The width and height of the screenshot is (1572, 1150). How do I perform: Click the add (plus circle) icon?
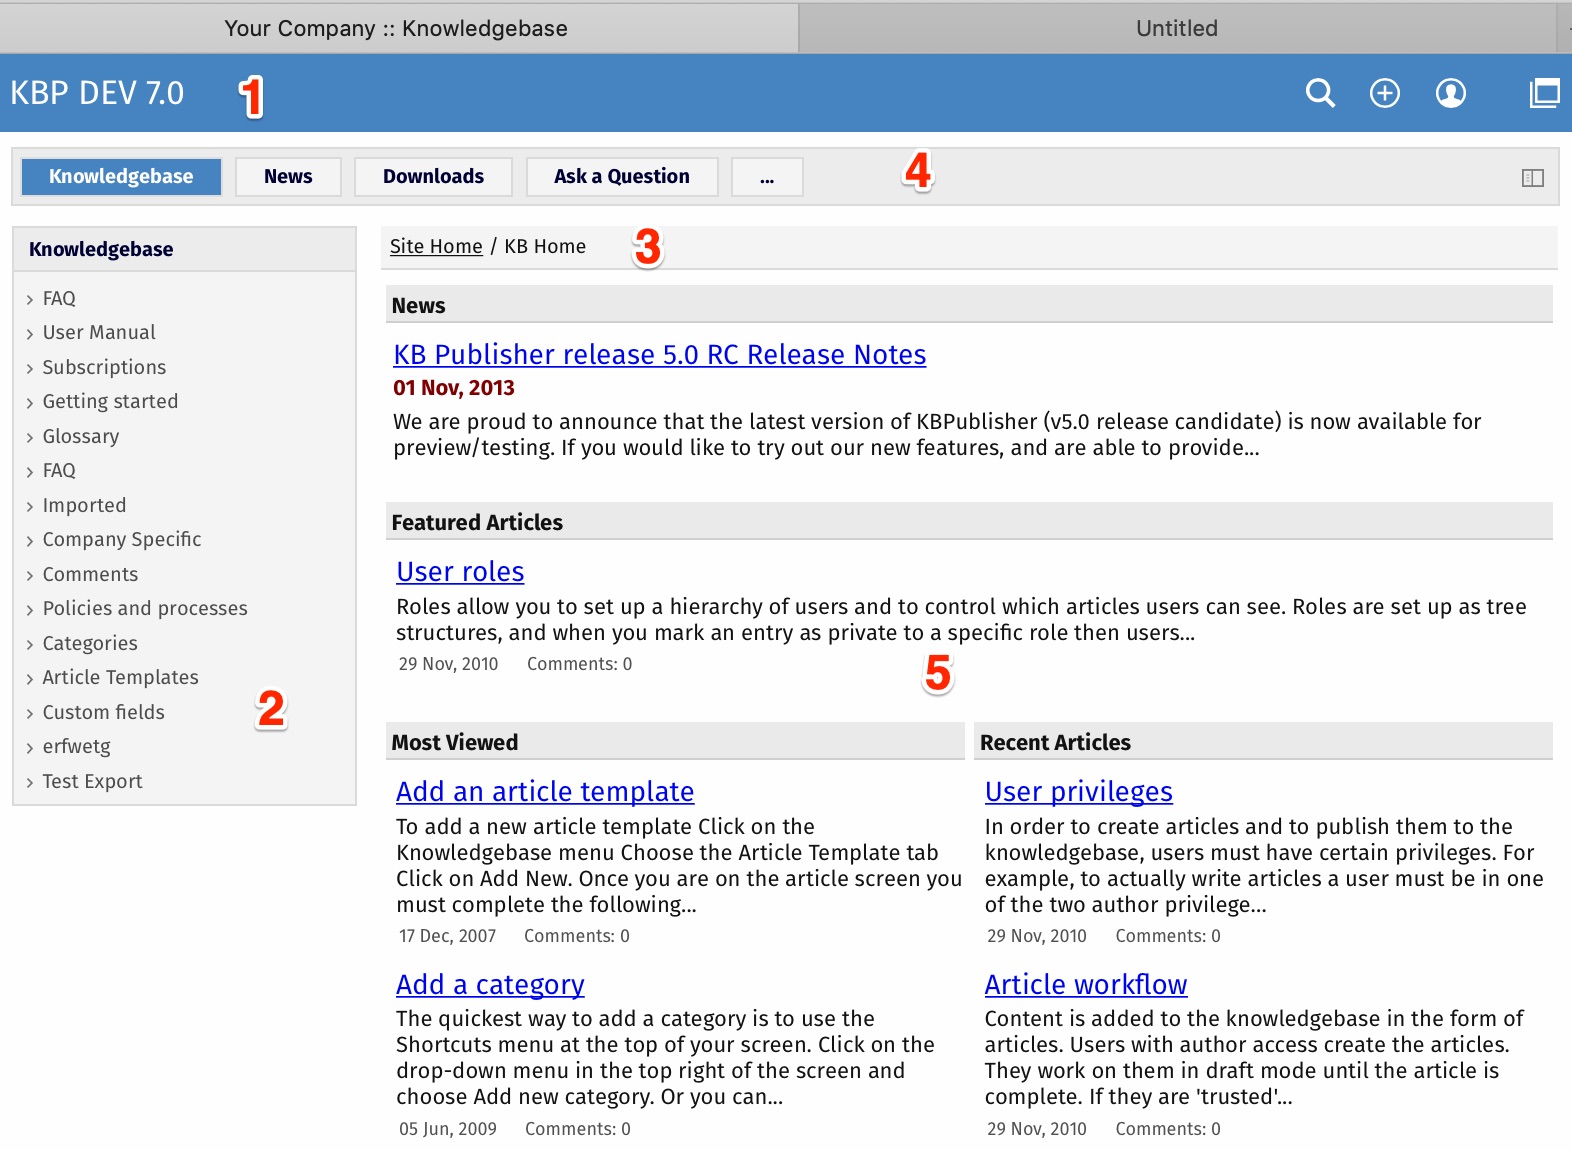(1385, 93)
